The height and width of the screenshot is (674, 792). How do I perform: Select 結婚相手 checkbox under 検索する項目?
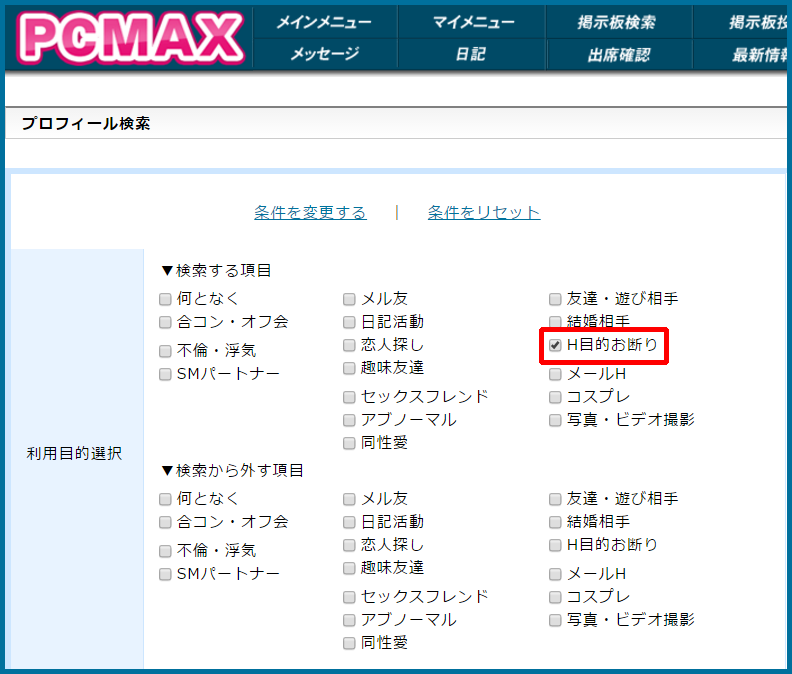tap(555, 322)
